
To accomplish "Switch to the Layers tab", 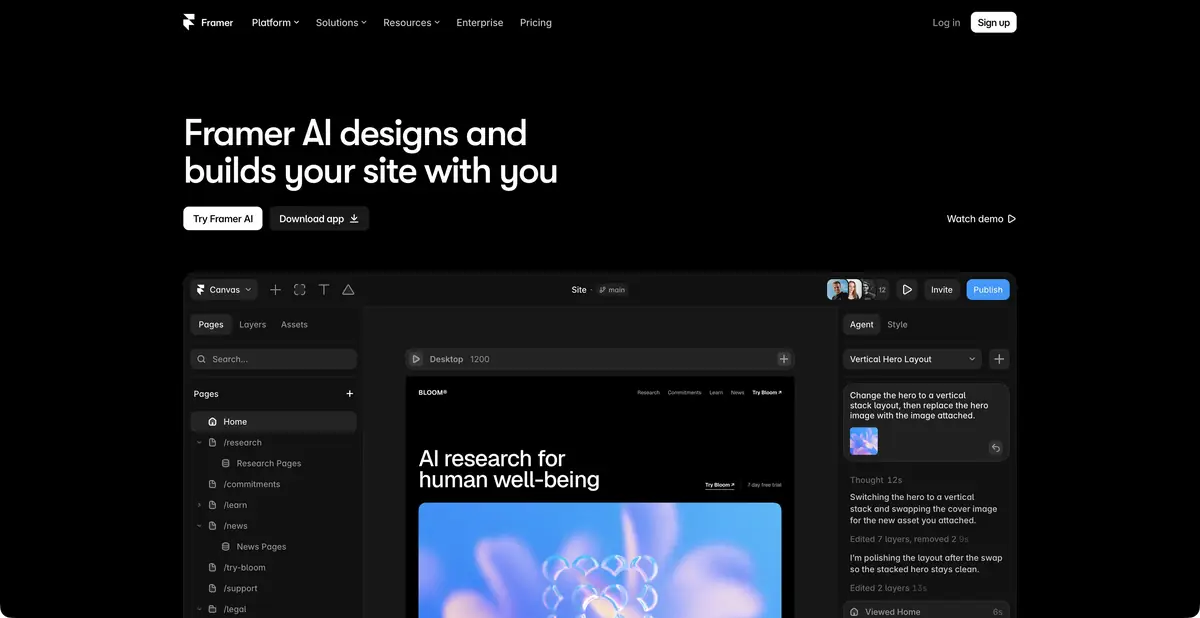I will (x=253, y=325).
